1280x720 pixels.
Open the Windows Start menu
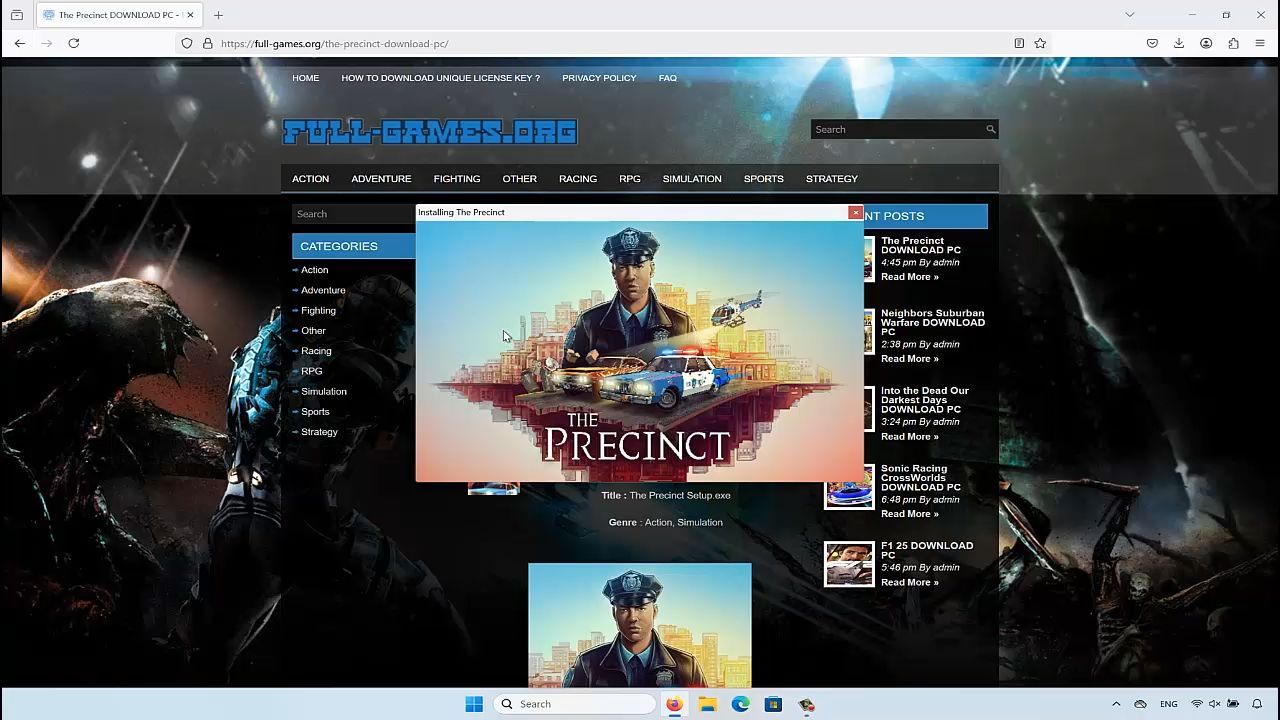point(474,704)
